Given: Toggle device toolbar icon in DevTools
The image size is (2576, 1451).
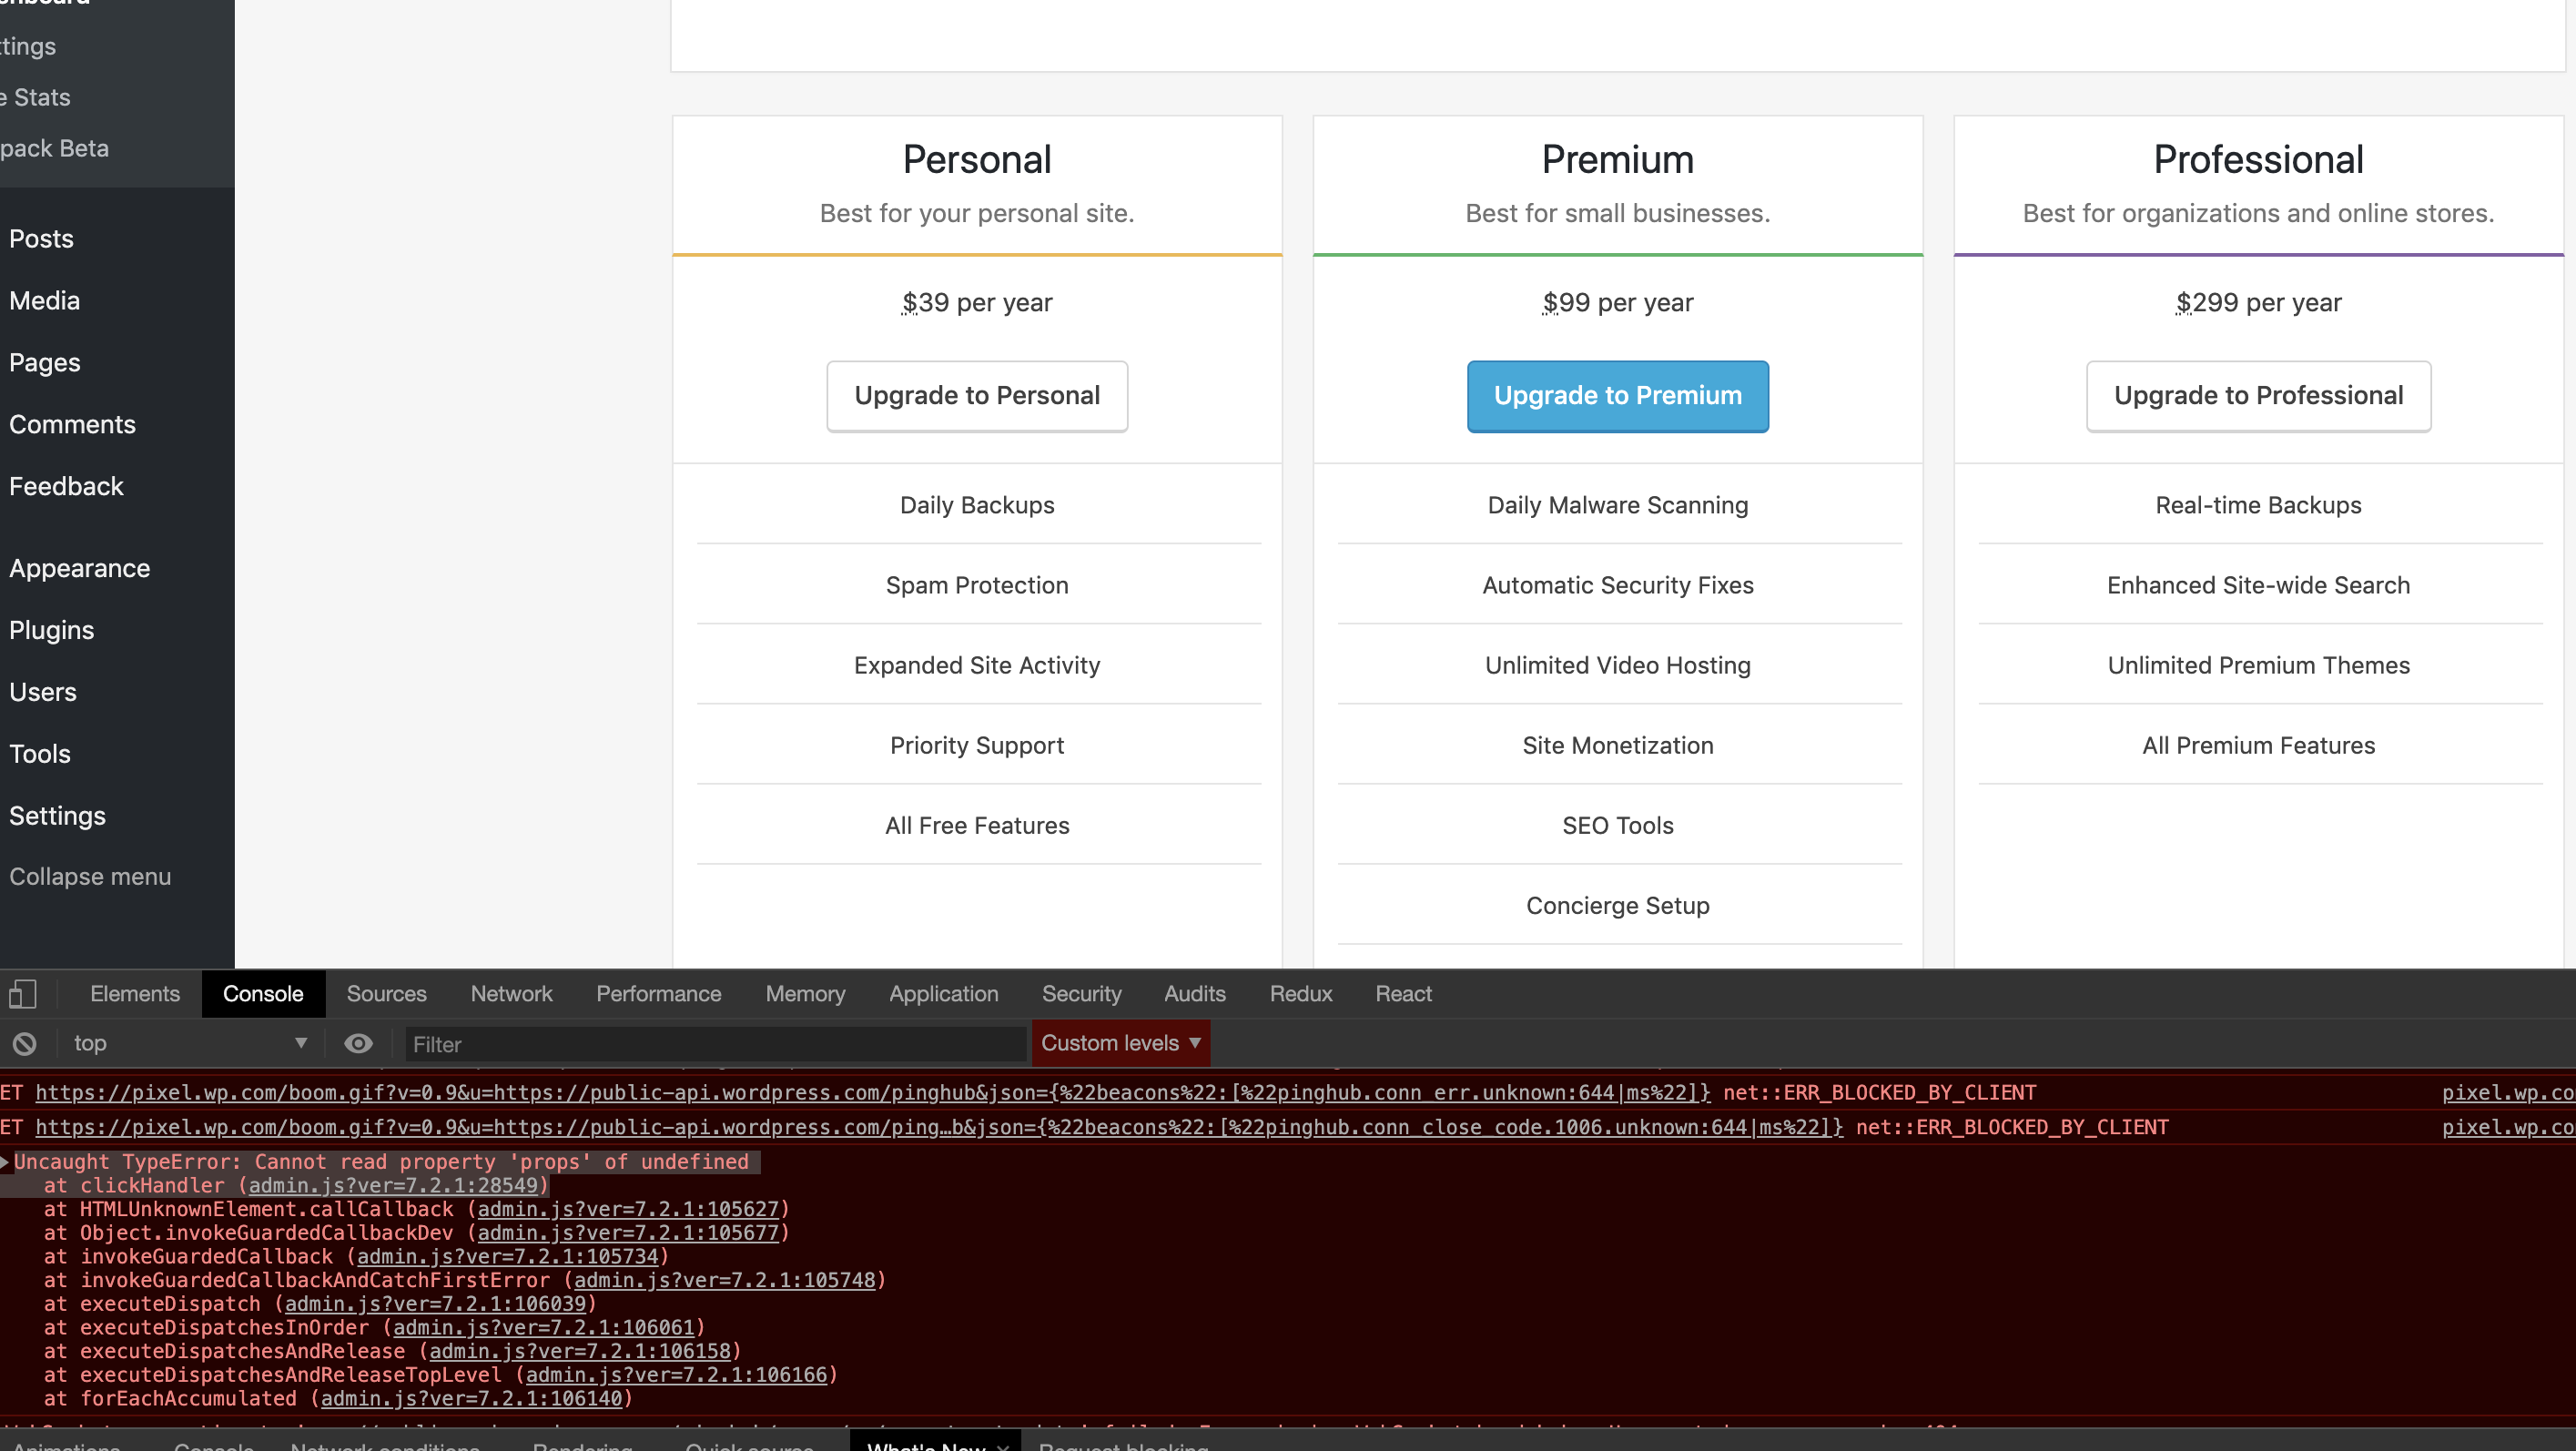Looking at the screenshot, I should (x=22, y=993).
